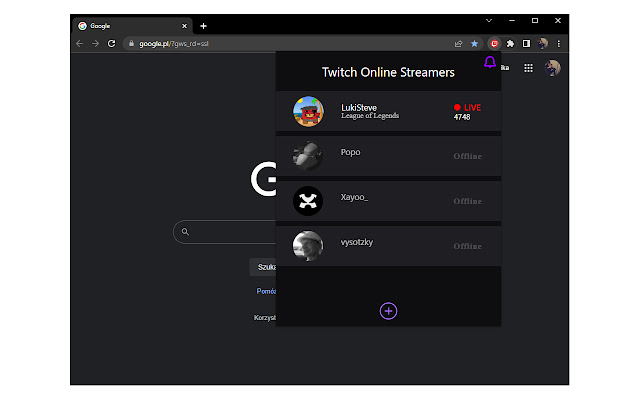
Task: Open the Google apps grid icon
Action: pos(528,68)
